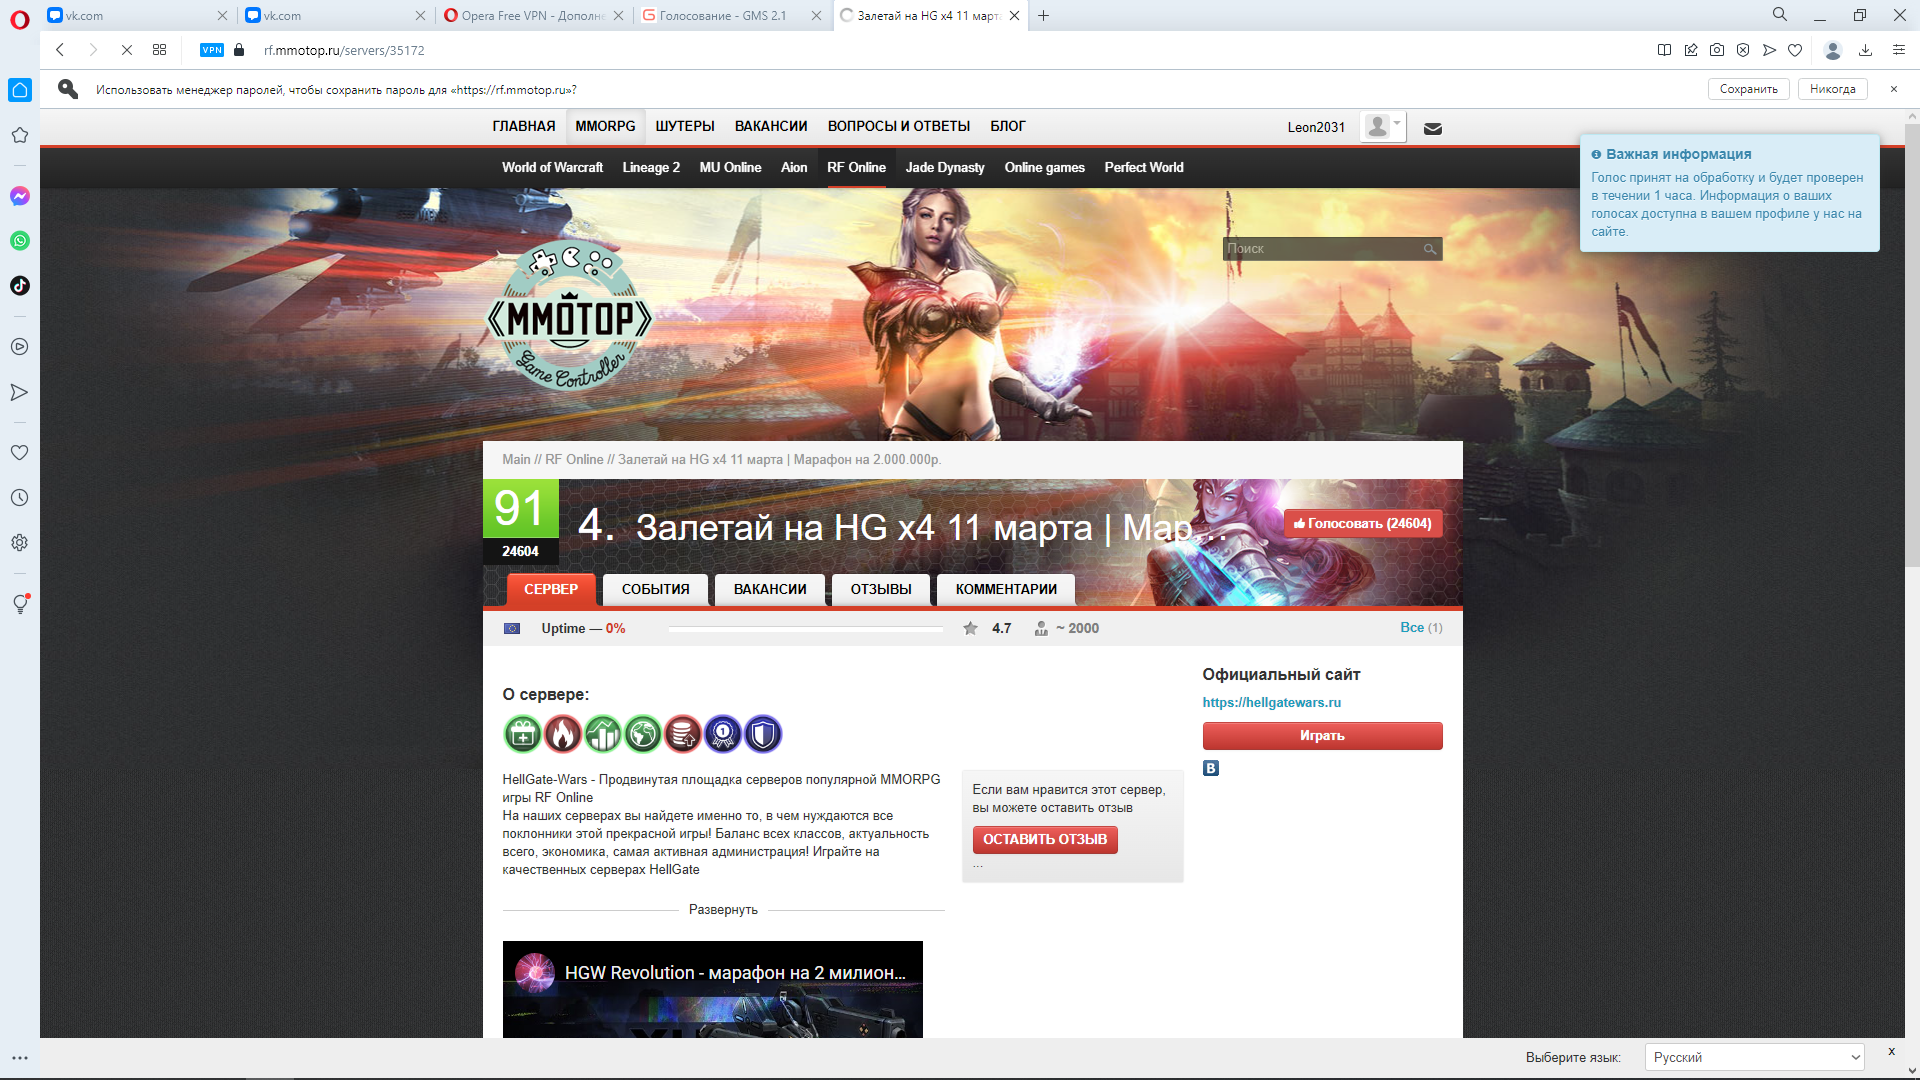Image resolution: width=1920 pixels, height=1080 pixels.
Task: Open https://hellgatewars.ru link
Action: [1271, 703]
